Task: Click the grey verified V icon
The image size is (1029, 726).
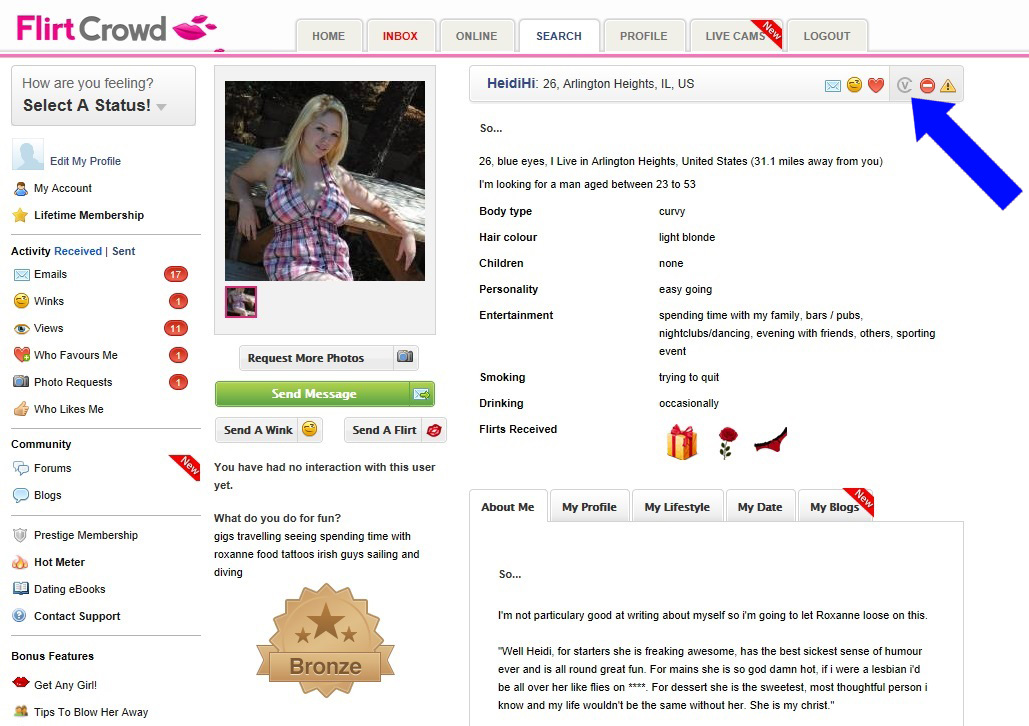Action: point(904,85)
